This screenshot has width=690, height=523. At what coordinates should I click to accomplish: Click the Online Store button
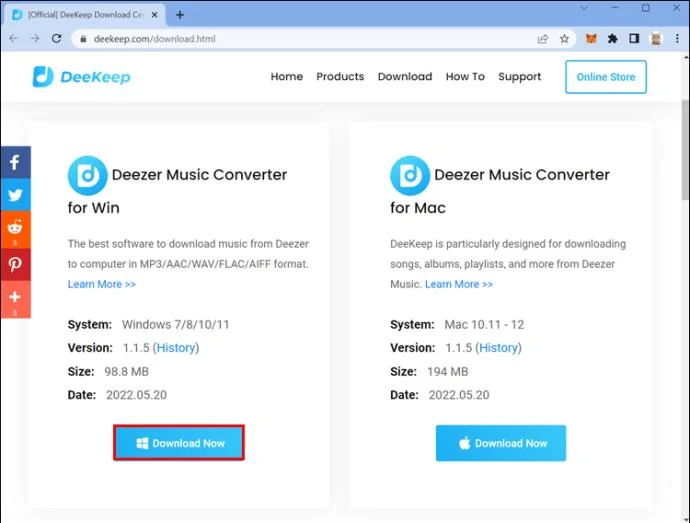606,77
